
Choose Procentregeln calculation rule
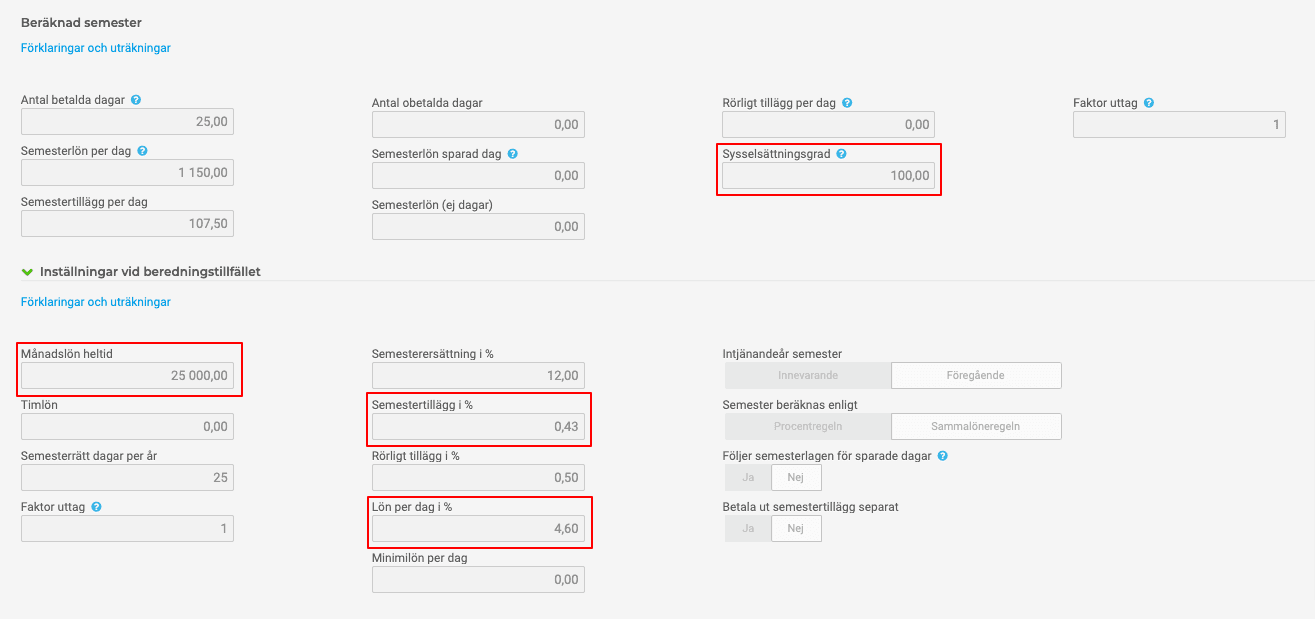tap(807, 426)
